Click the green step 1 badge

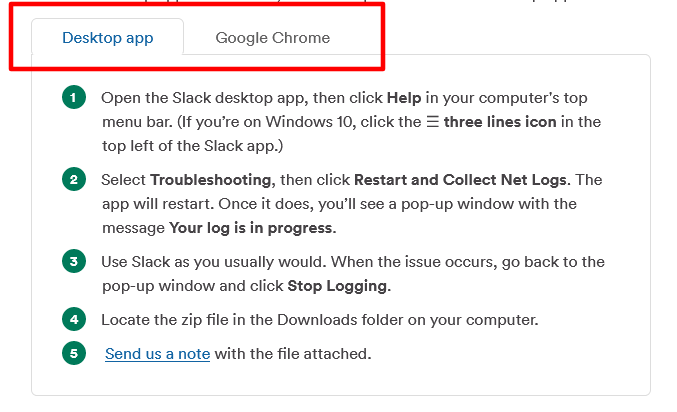point(73,98)
